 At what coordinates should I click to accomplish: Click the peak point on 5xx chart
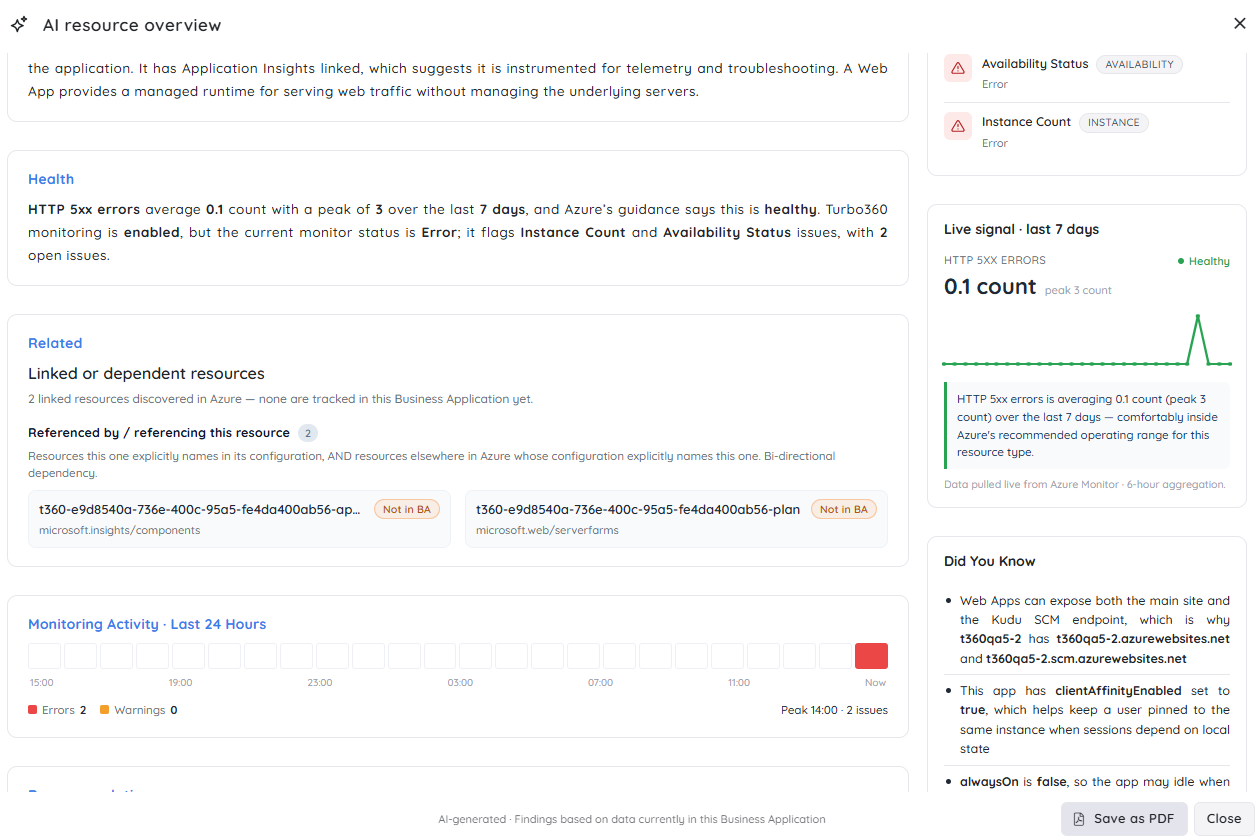tap(1197, 316)
